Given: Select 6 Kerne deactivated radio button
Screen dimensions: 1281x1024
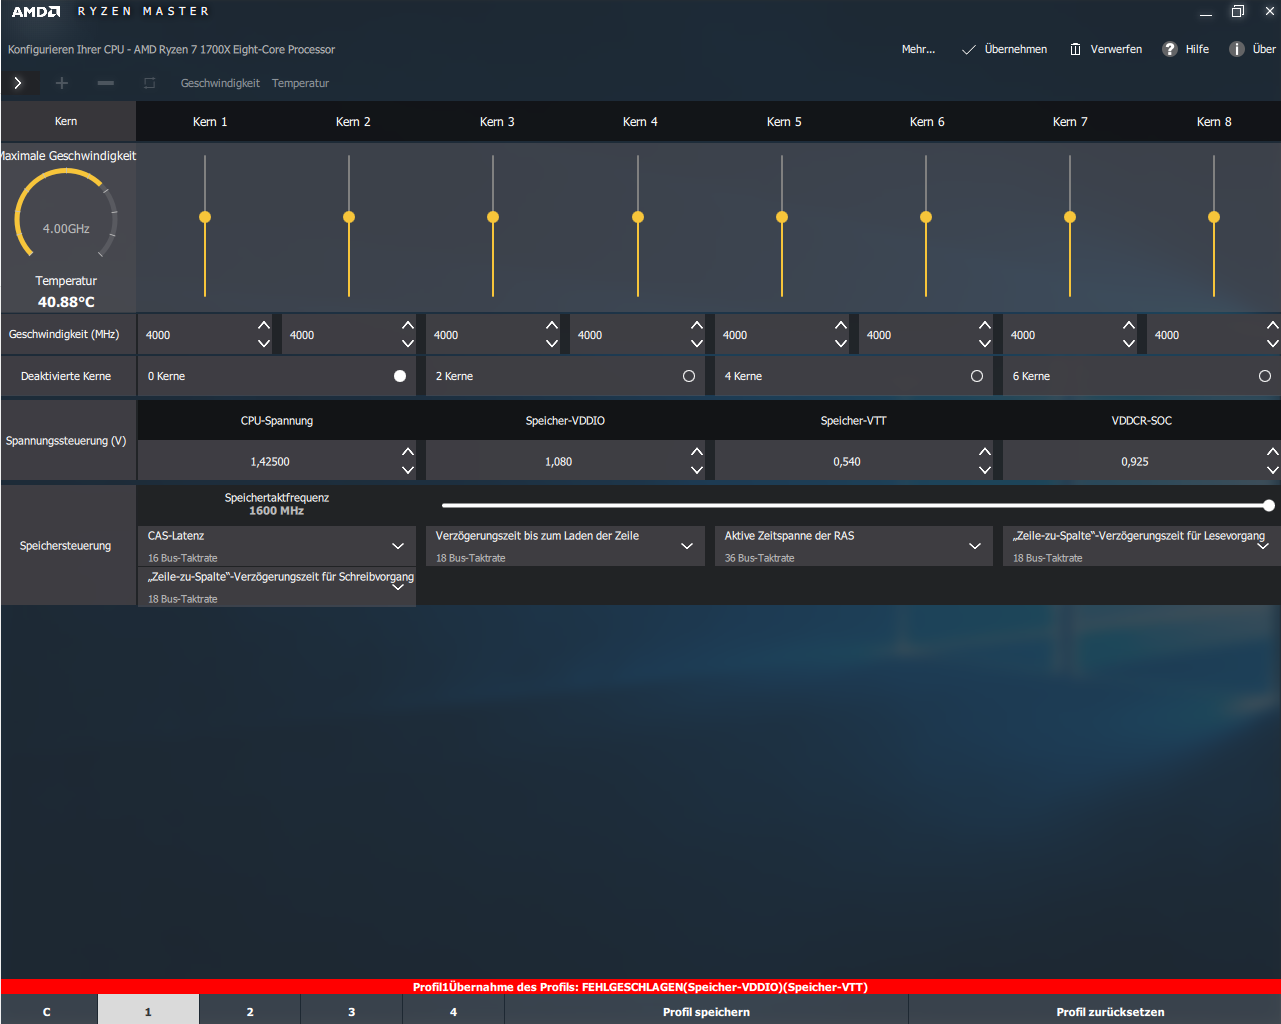Looking at the screenshot, I should (1265, 376).
